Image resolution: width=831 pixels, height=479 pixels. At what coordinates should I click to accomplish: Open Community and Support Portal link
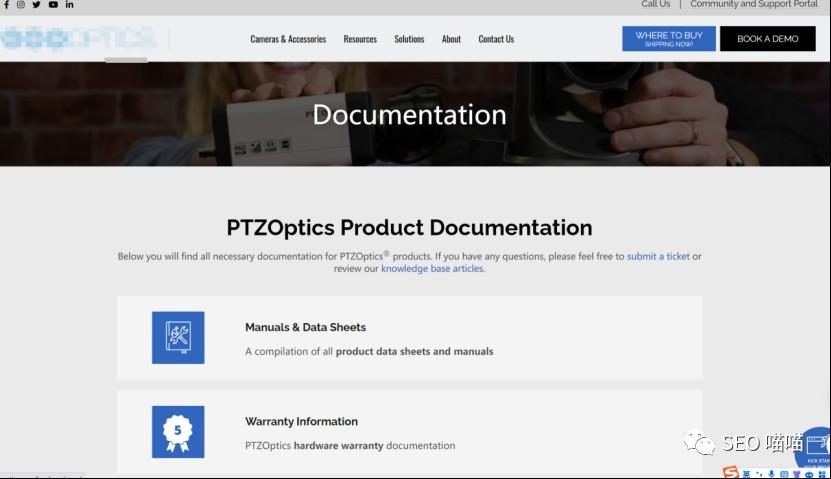point(754,4)
